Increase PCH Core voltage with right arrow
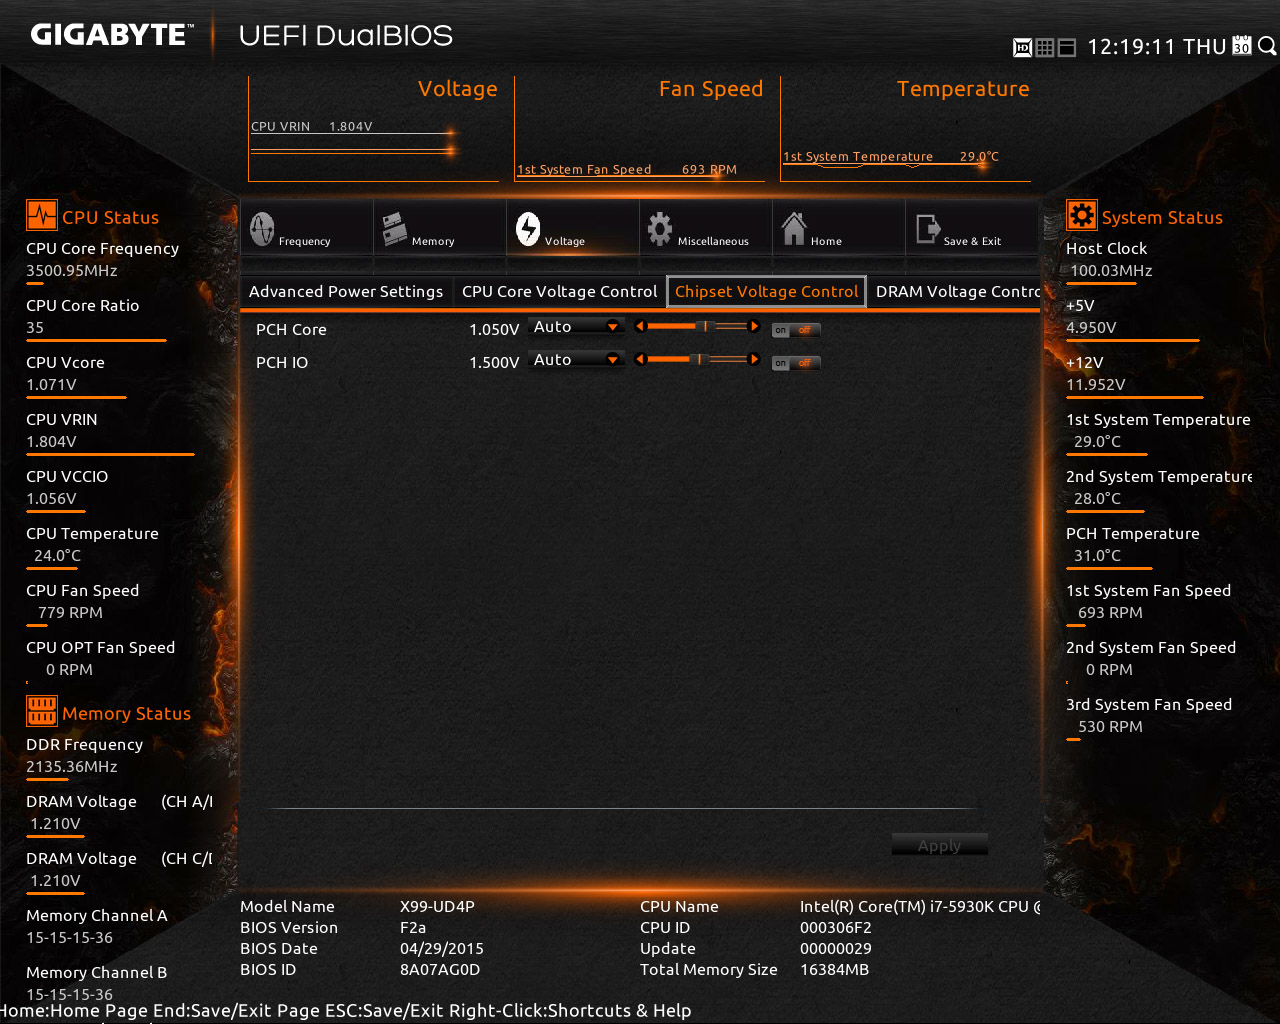 pyautogui.click(x=754, y=326)
